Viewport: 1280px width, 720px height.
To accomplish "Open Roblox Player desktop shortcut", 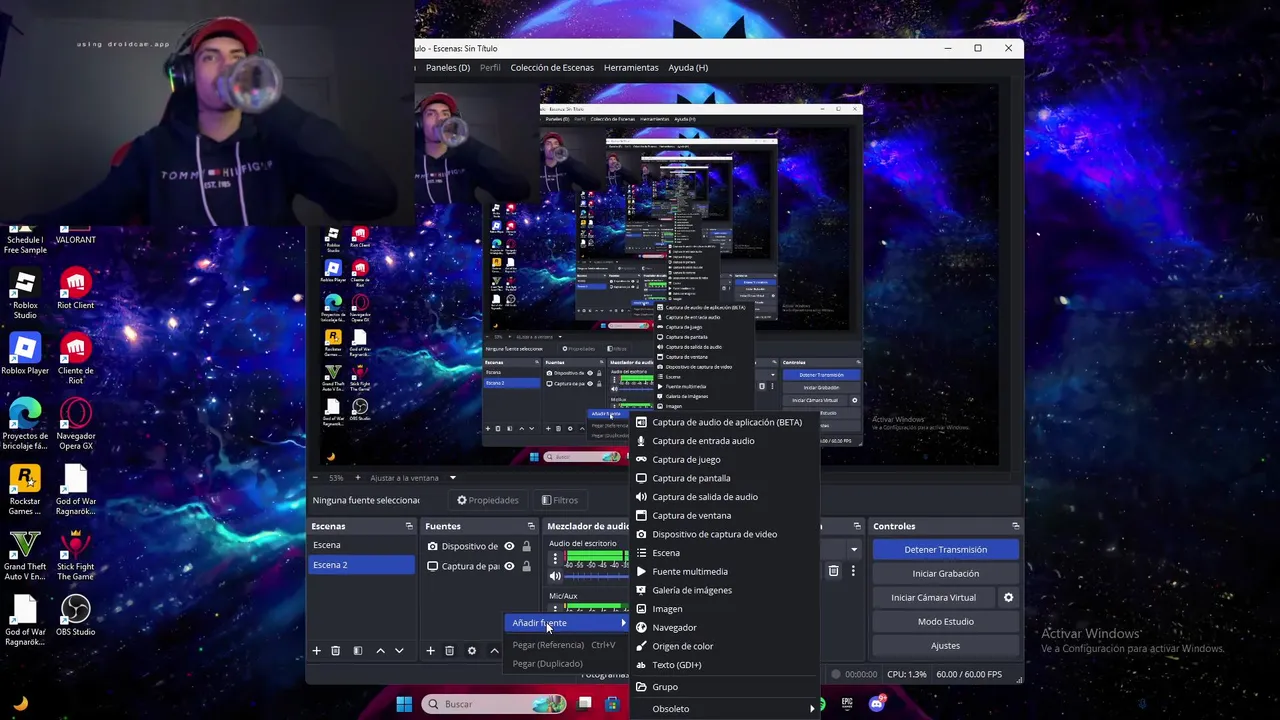I will click(x=25, y=354).
